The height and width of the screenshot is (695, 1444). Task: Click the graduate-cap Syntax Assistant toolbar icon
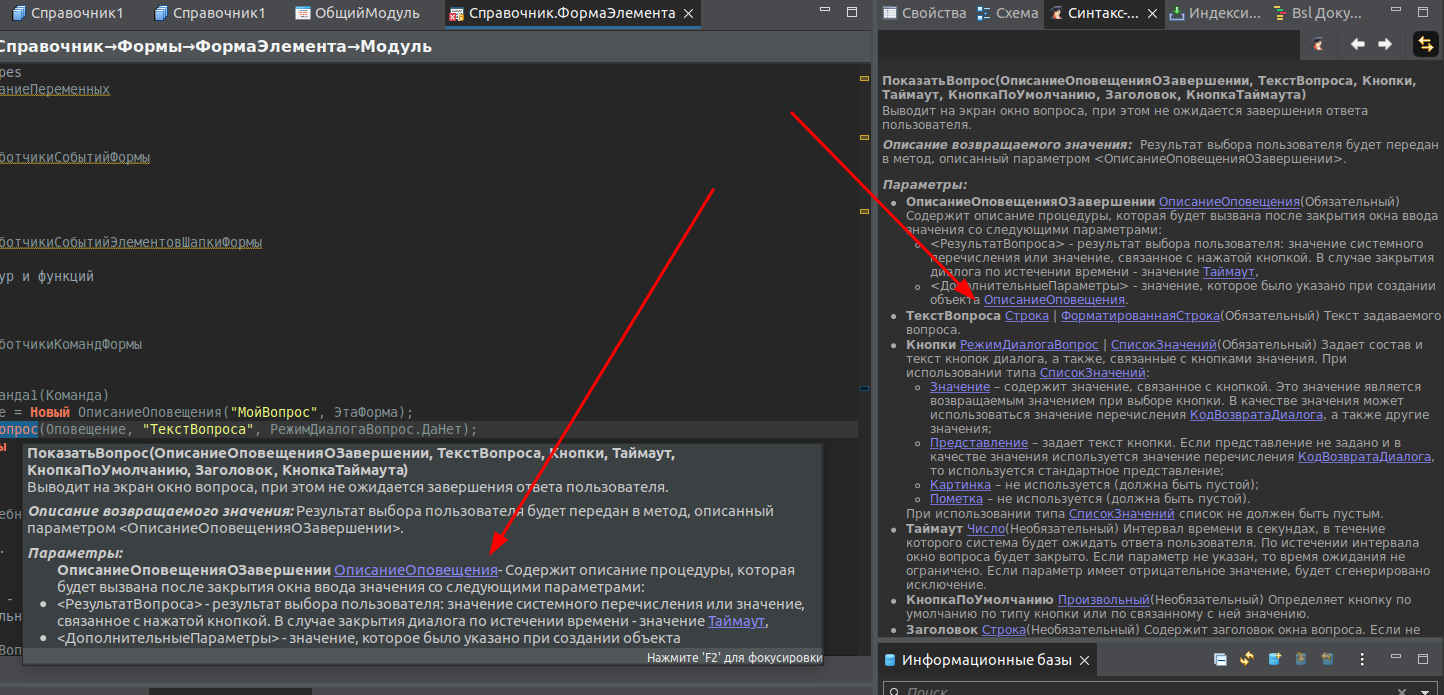point(1317,44)
